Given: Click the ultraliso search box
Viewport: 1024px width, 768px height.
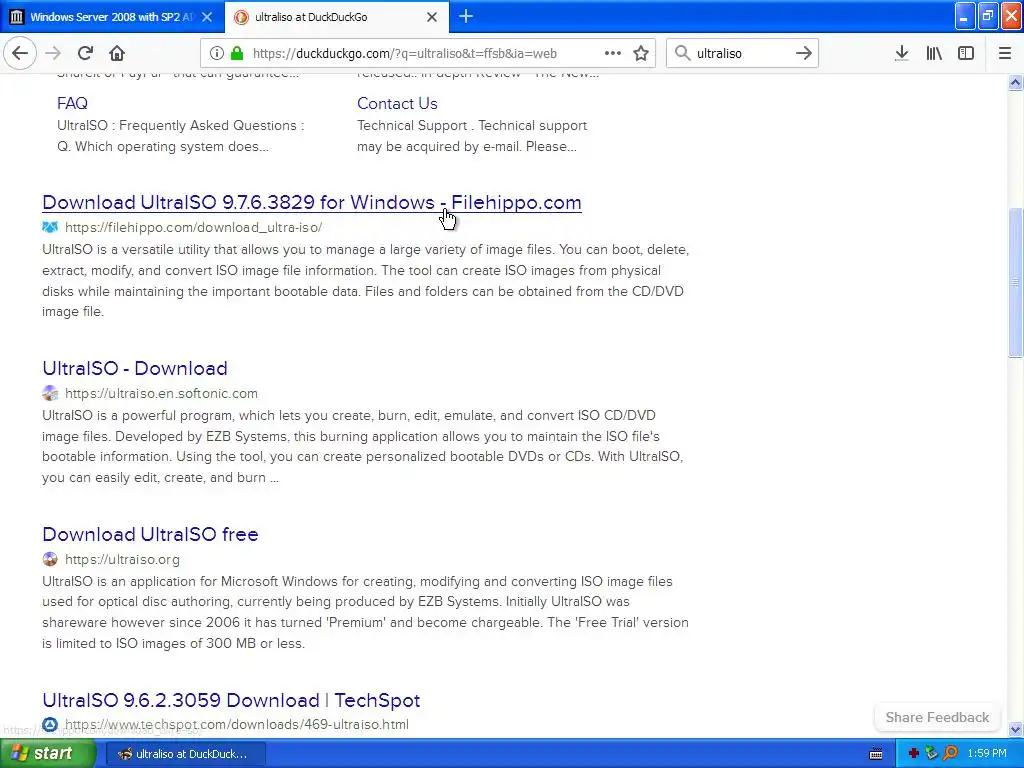Looking at the screenshot, I should pos(741,53).
